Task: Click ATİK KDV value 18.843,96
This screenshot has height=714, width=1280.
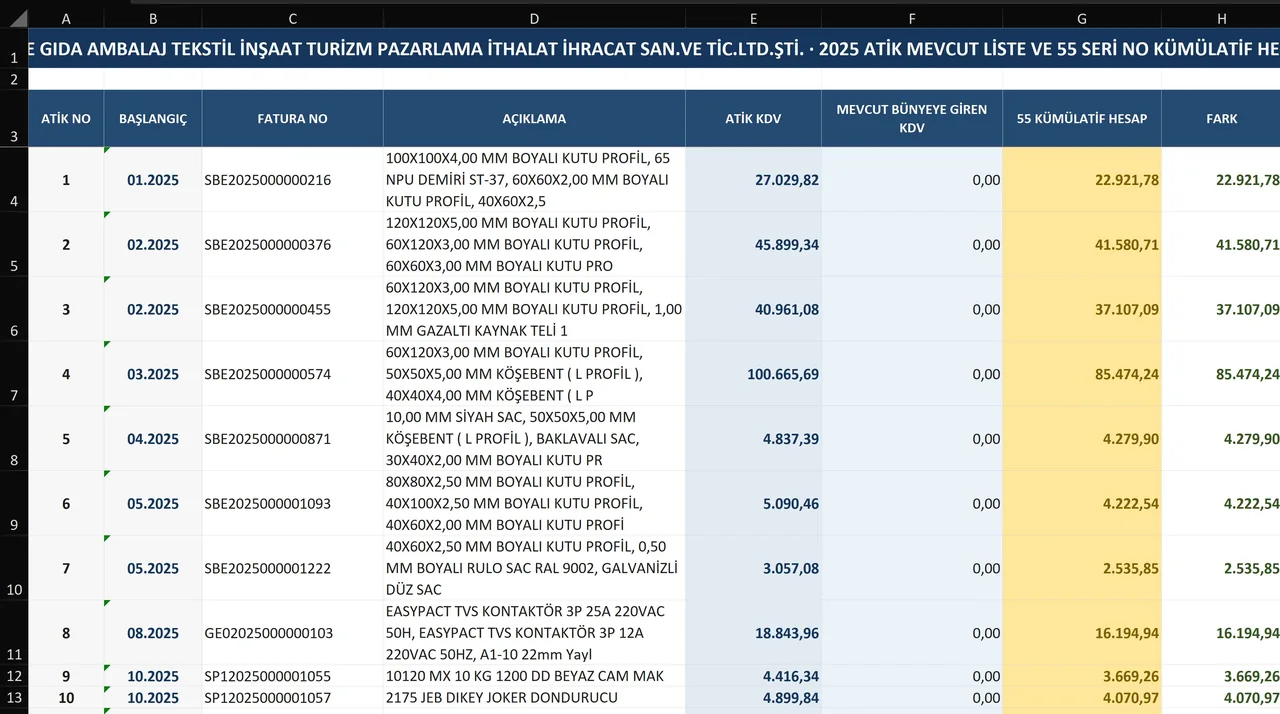Action: (x=753, y=633)
